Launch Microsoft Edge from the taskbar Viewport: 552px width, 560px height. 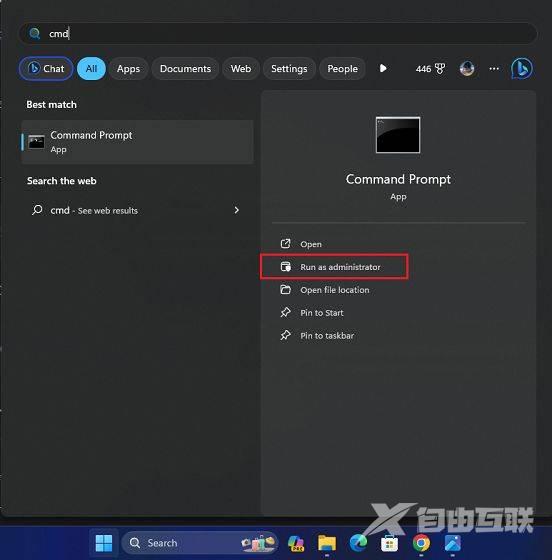(x=358, y=543)
